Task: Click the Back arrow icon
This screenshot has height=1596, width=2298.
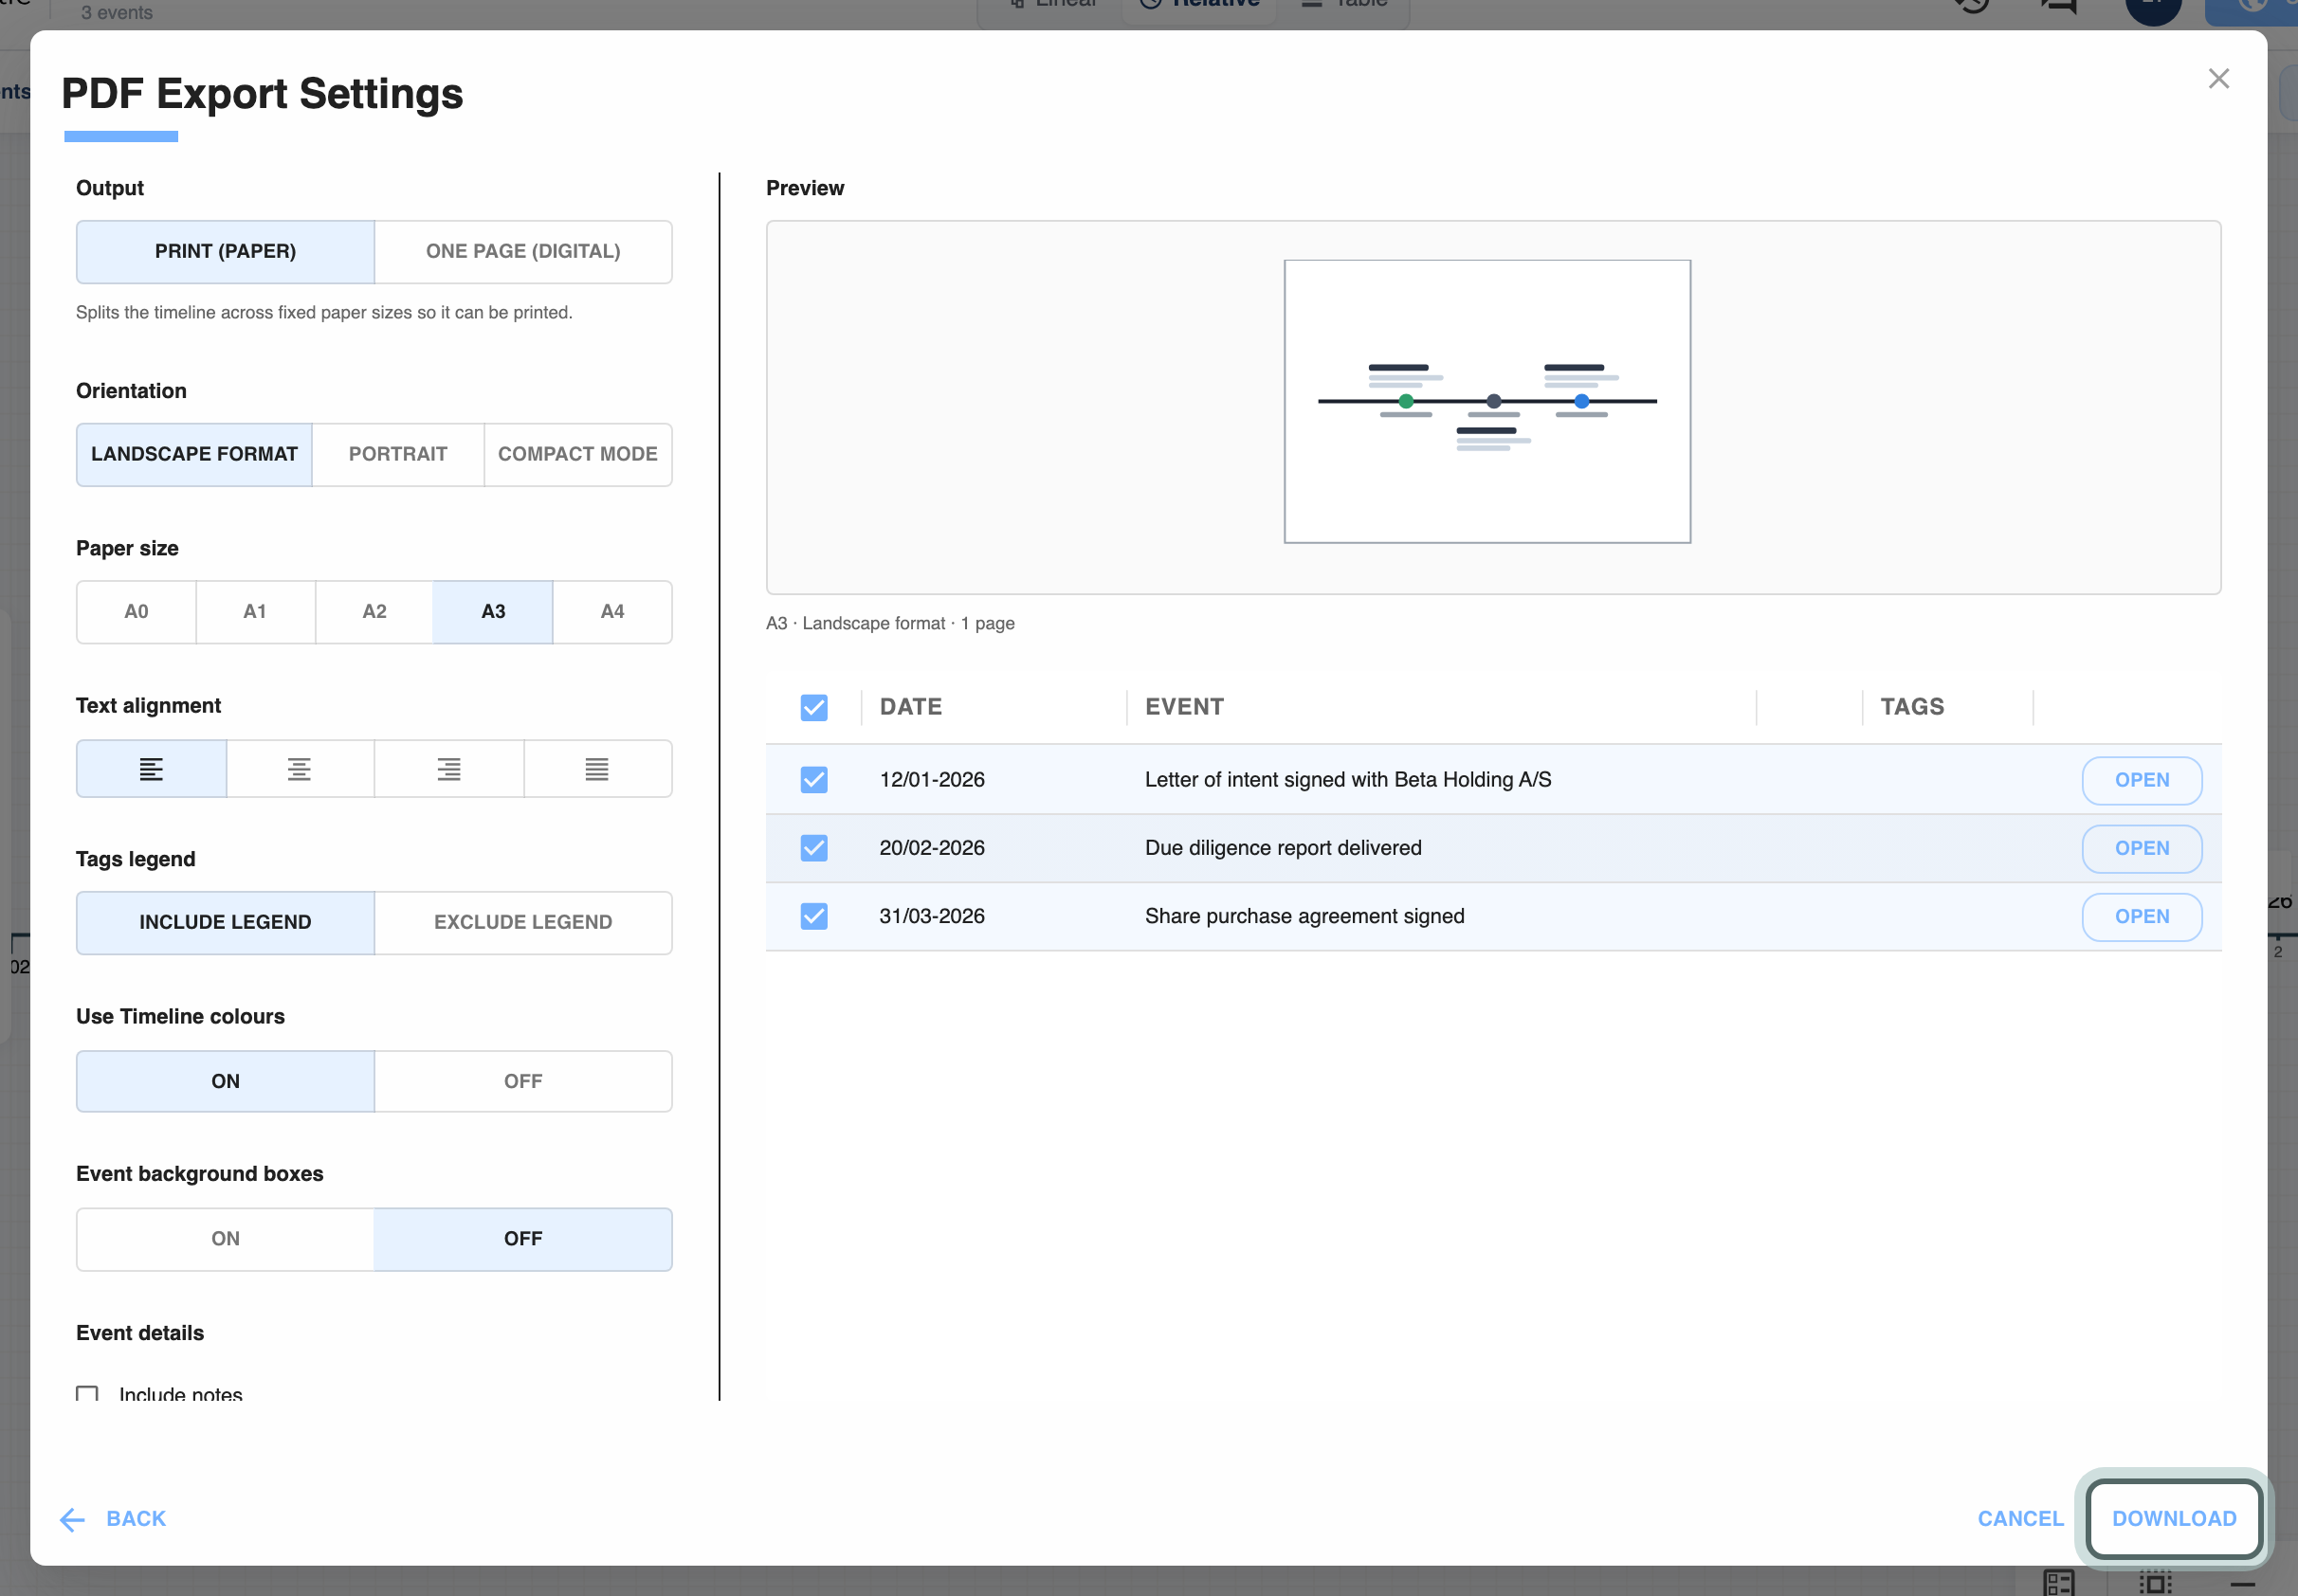Action: coord(72,1520)
